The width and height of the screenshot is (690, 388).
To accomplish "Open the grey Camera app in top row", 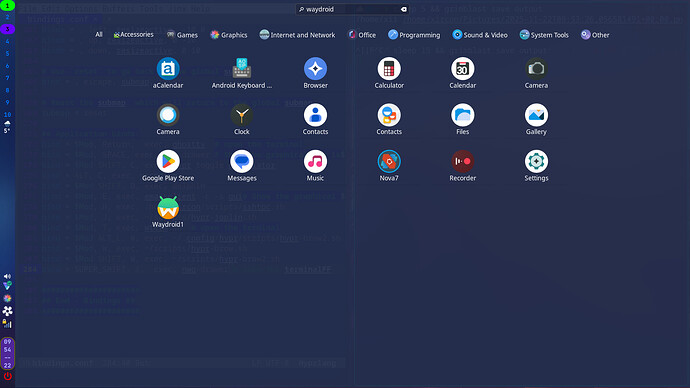I will point(536,73).
